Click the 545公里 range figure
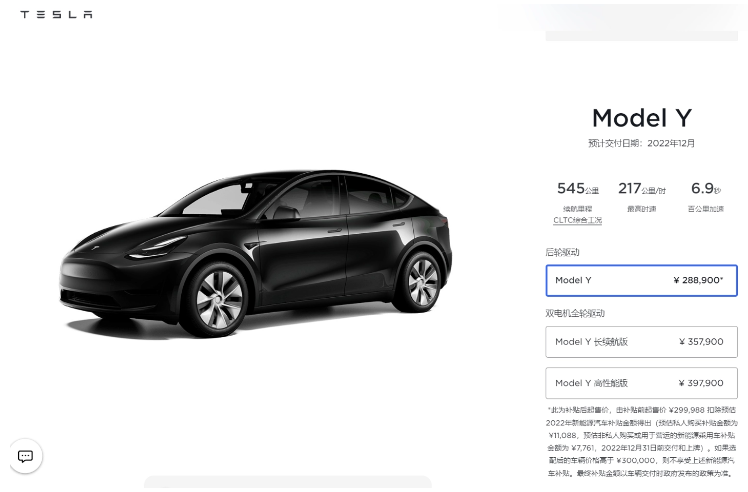The image size is (748, 492). 578,188
